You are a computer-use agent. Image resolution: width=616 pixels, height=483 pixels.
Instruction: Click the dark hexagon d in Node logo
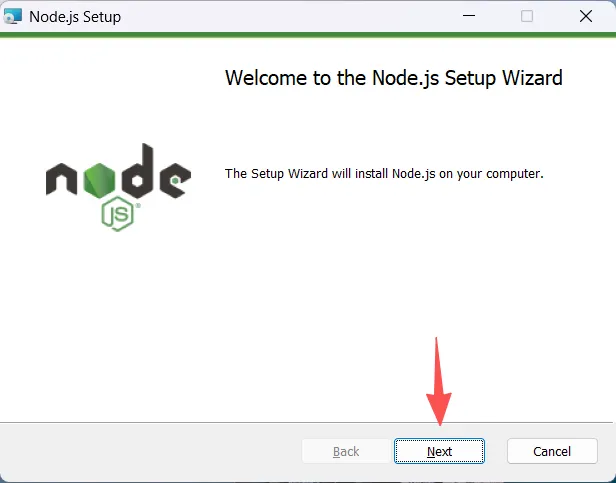coord(137,171)
